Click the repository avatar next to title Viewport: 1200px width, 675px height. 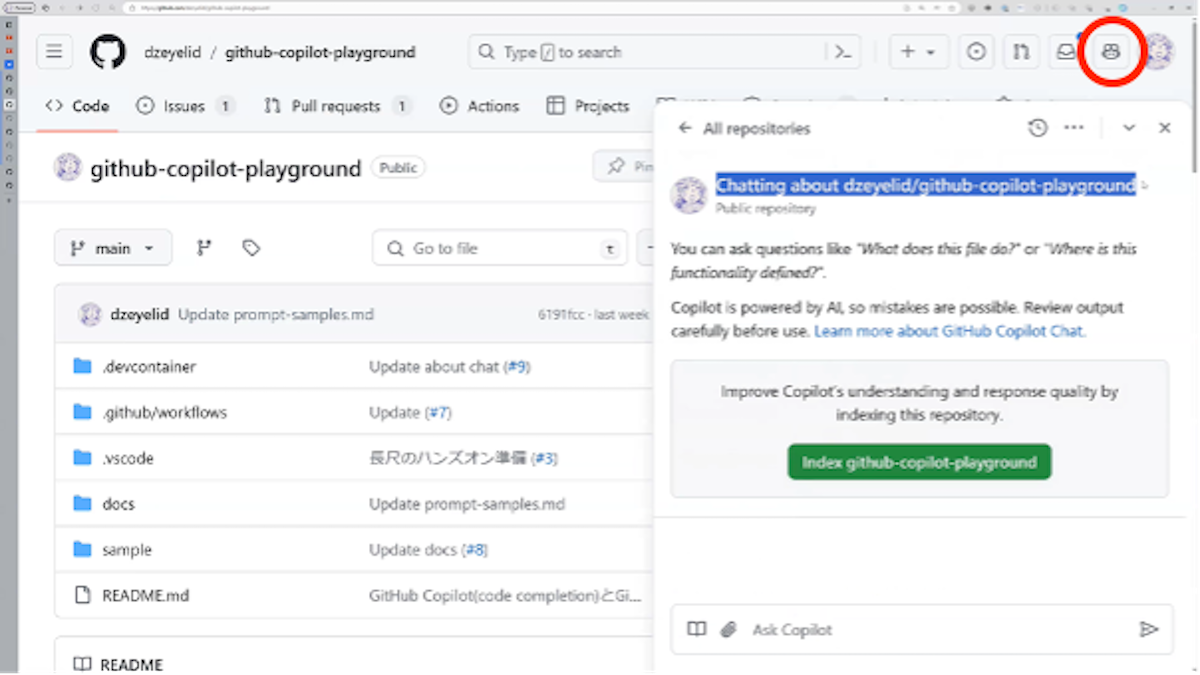[x=68, y=167]
